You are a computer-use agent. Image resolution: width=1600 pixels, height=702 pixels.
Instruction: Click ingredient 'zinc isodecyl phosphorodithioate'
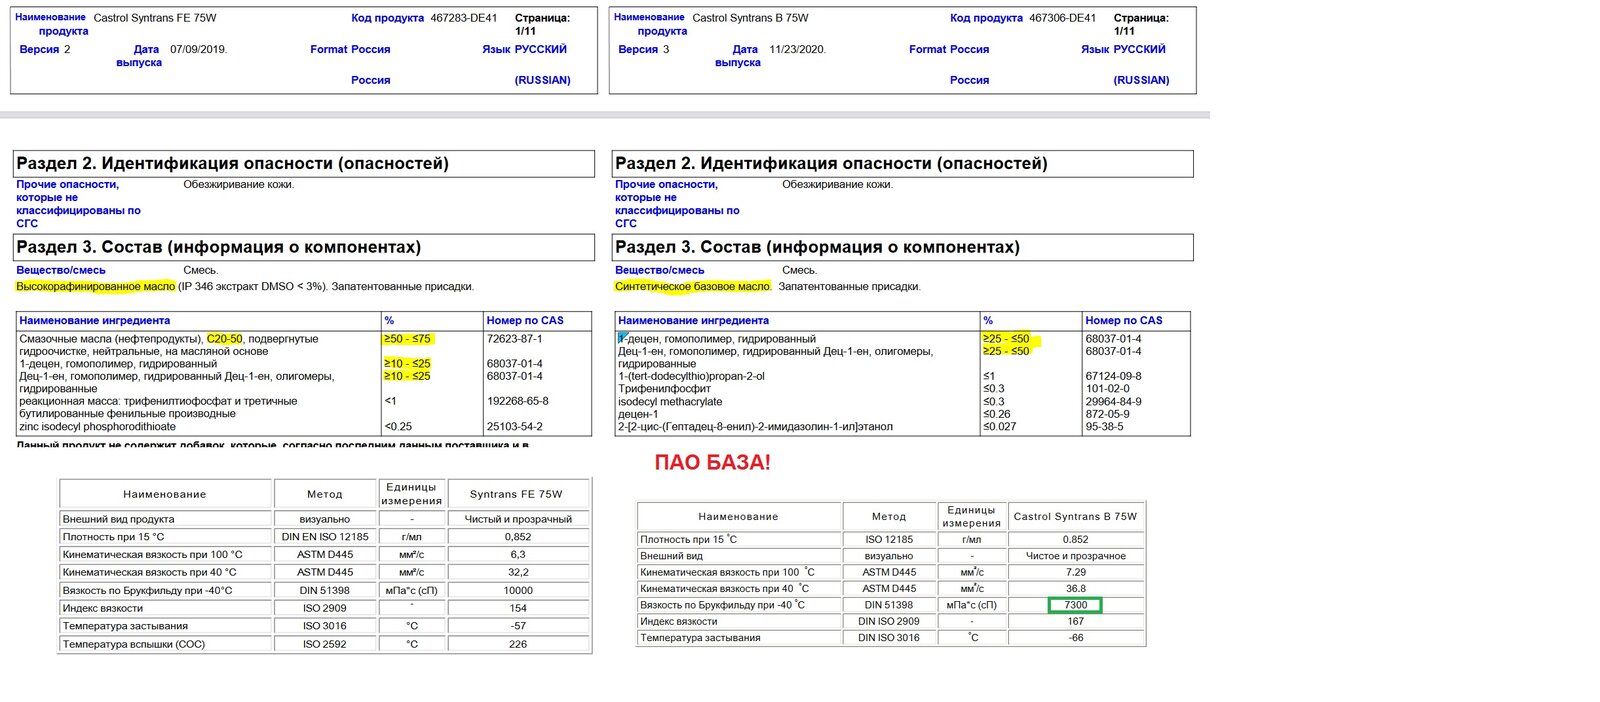pyautogui.click(x=97, y=426)
